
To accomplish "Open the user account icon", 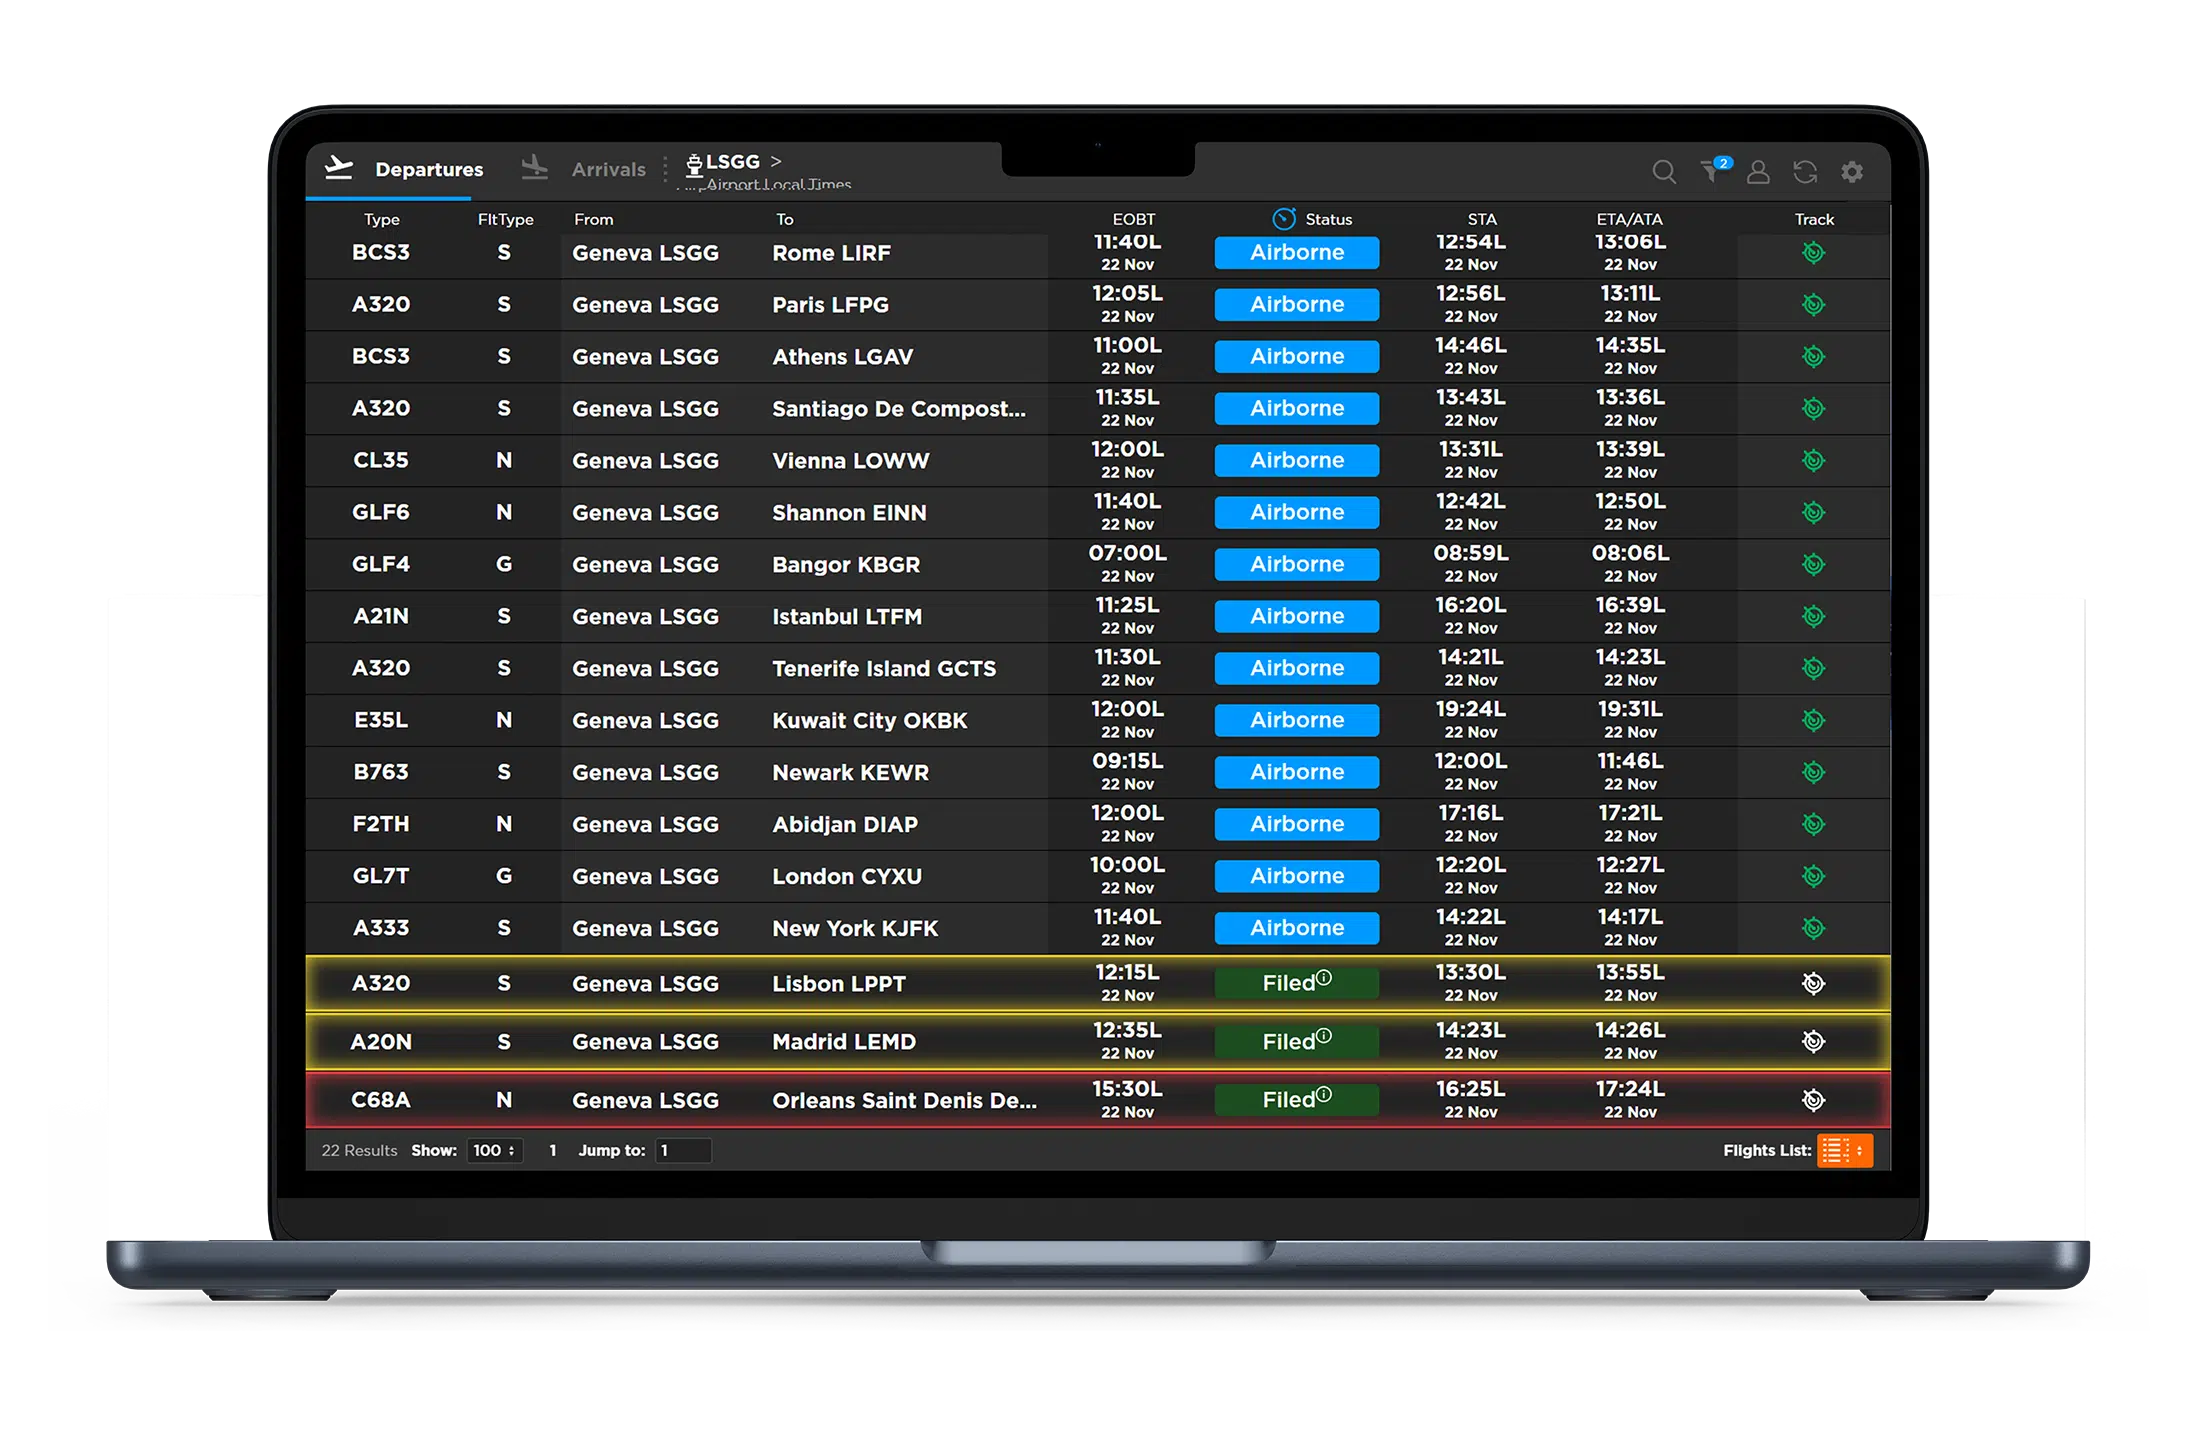I will pos(1758,172).
